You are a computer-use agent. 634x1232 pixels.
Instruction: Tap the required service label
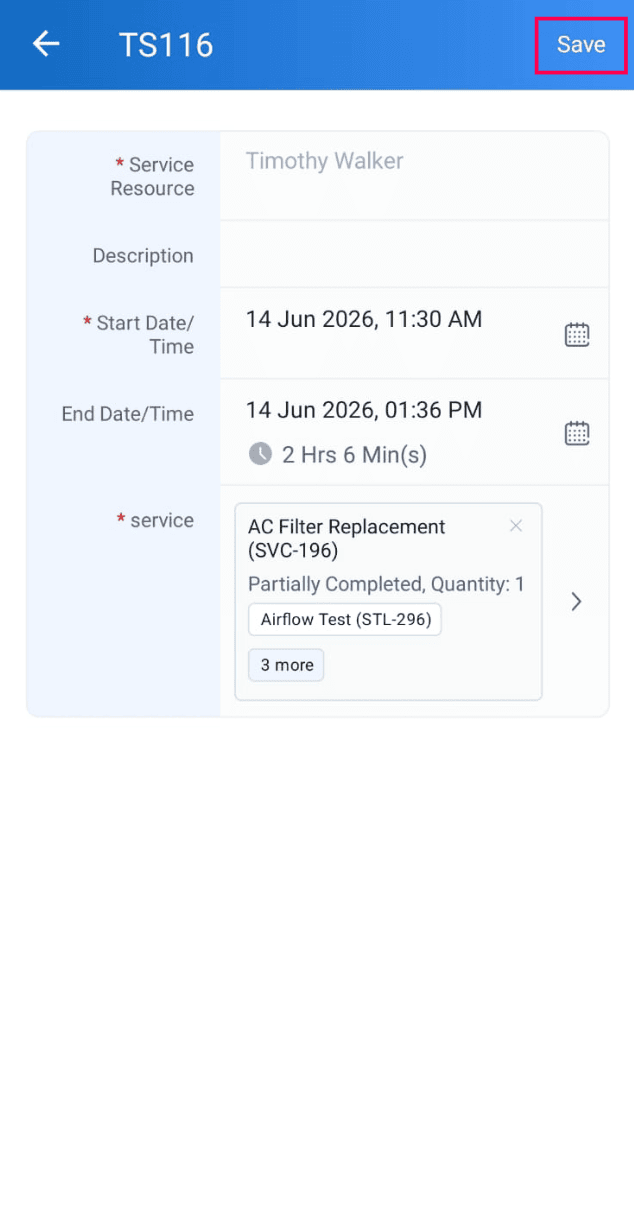155,520
